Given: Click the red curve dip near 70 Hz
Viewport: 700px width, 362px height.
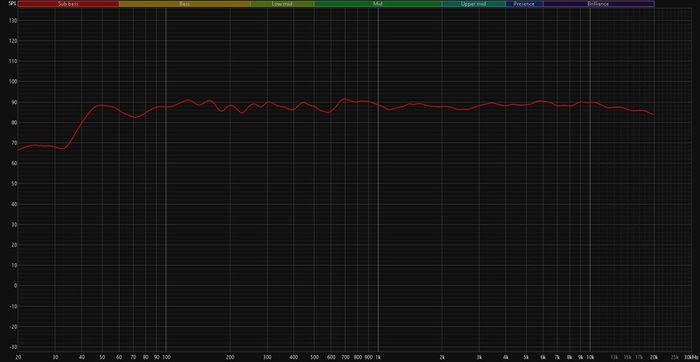Looking at the screenshot, I should pos(136,117).
